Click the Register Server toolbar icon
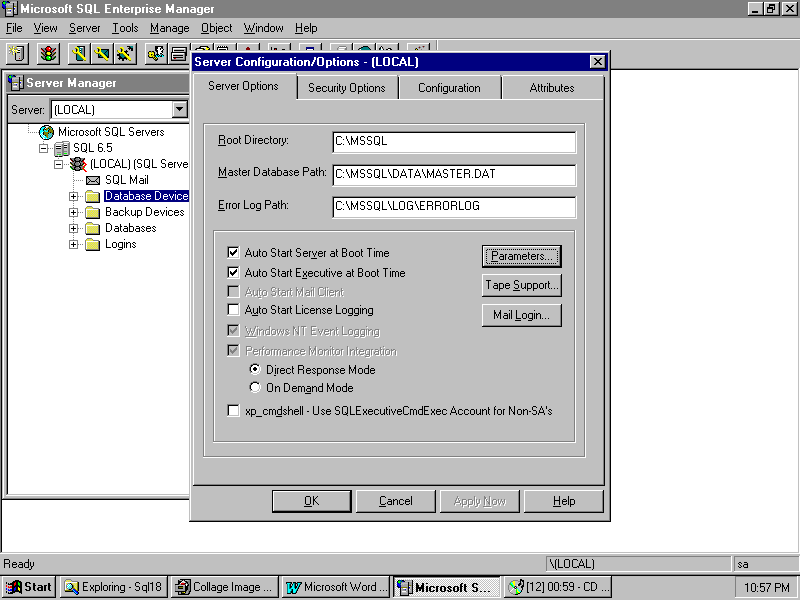This screenshot has width=800, height=600. click(x=17, y=53)
